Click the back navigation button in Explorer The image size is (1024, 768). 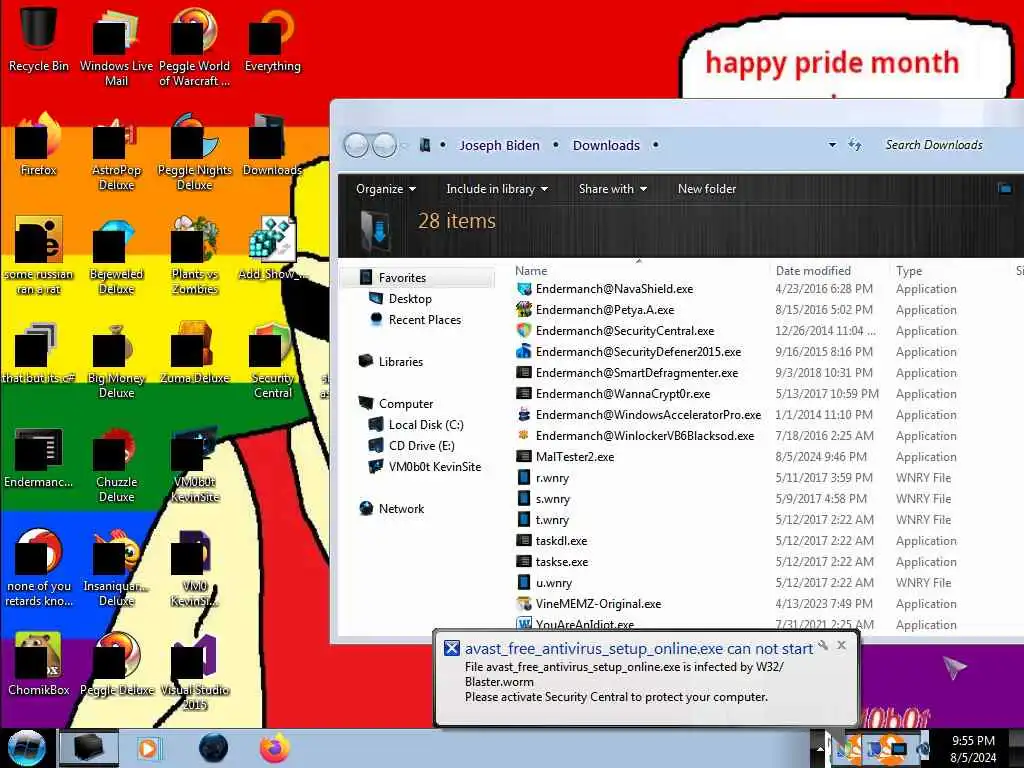pyautogui.click(x=356, y=145)
